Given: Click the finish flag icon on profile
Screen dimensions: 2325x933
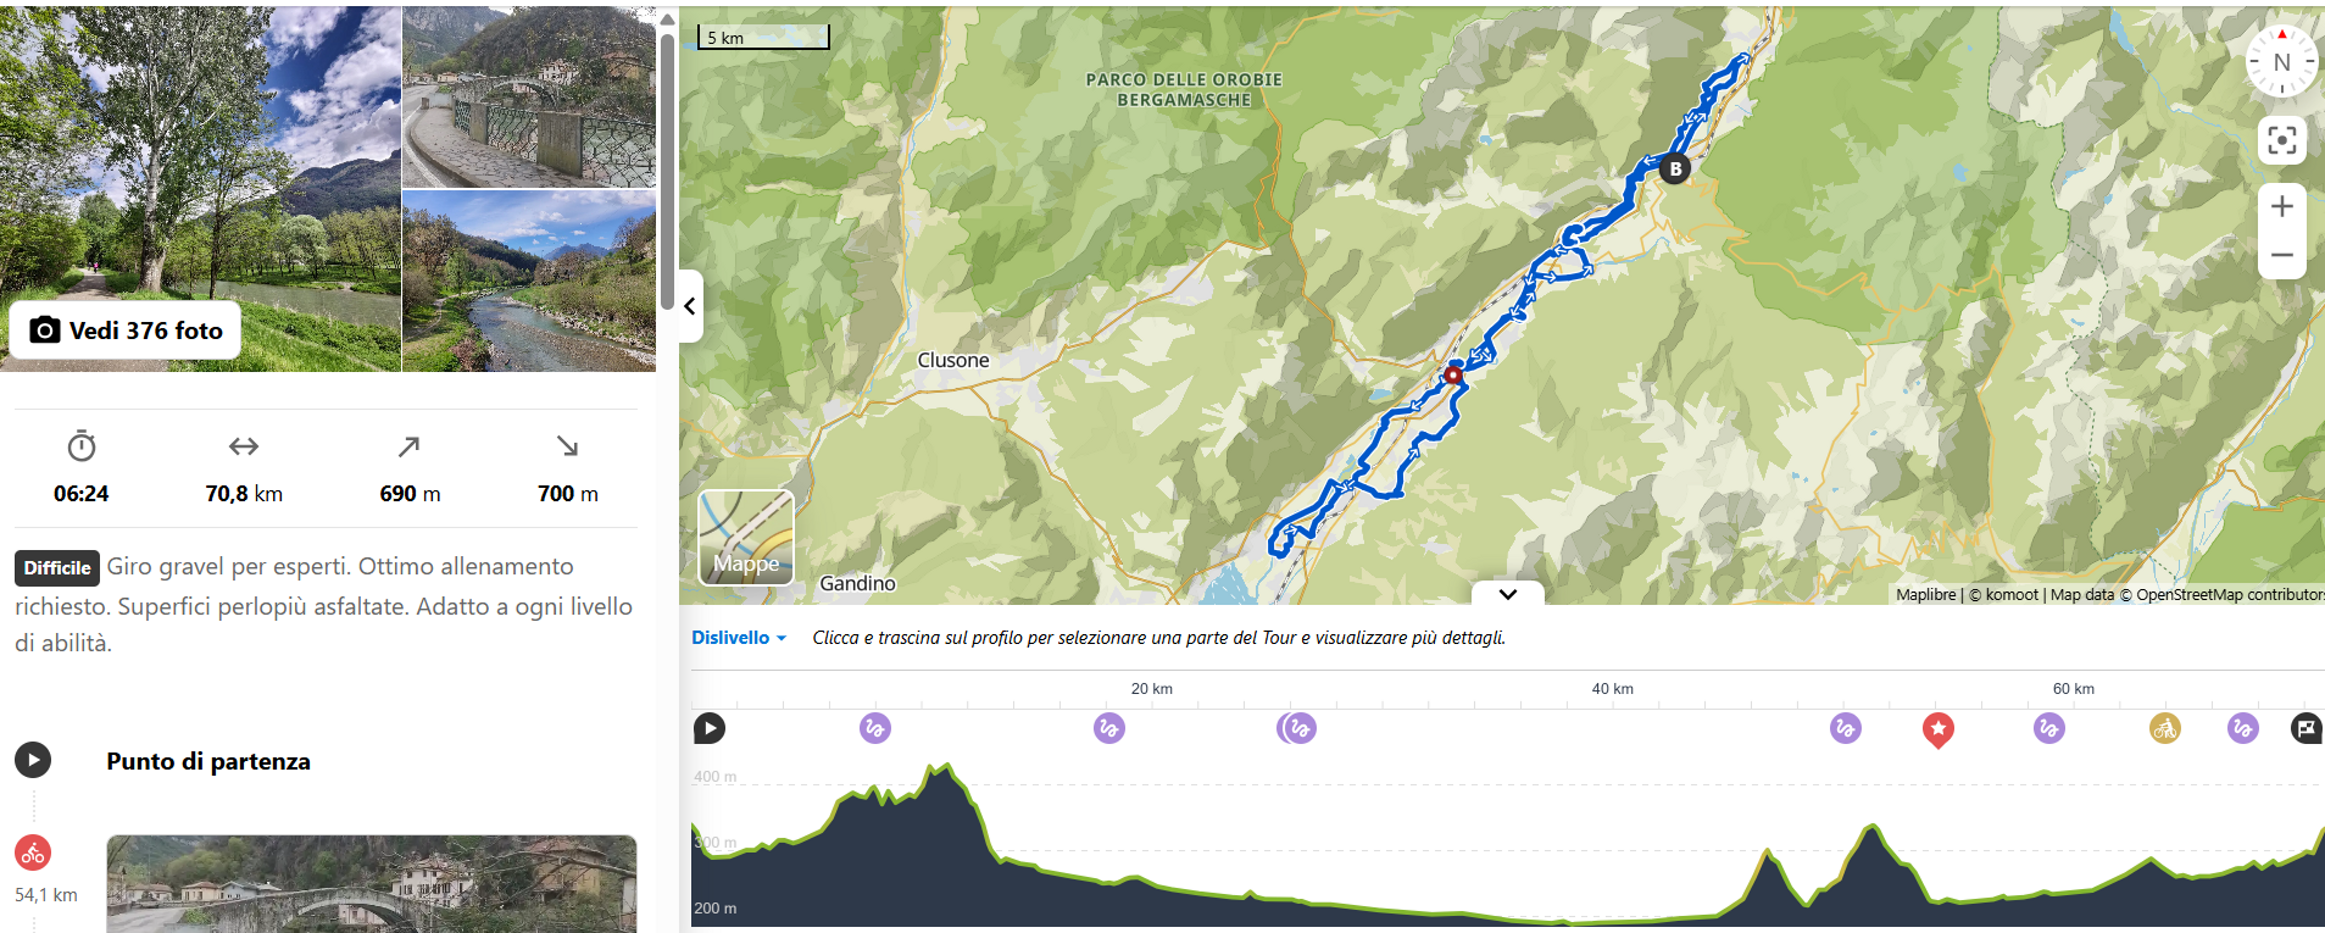Looking at the screenshot, I should pos(2306,729).
